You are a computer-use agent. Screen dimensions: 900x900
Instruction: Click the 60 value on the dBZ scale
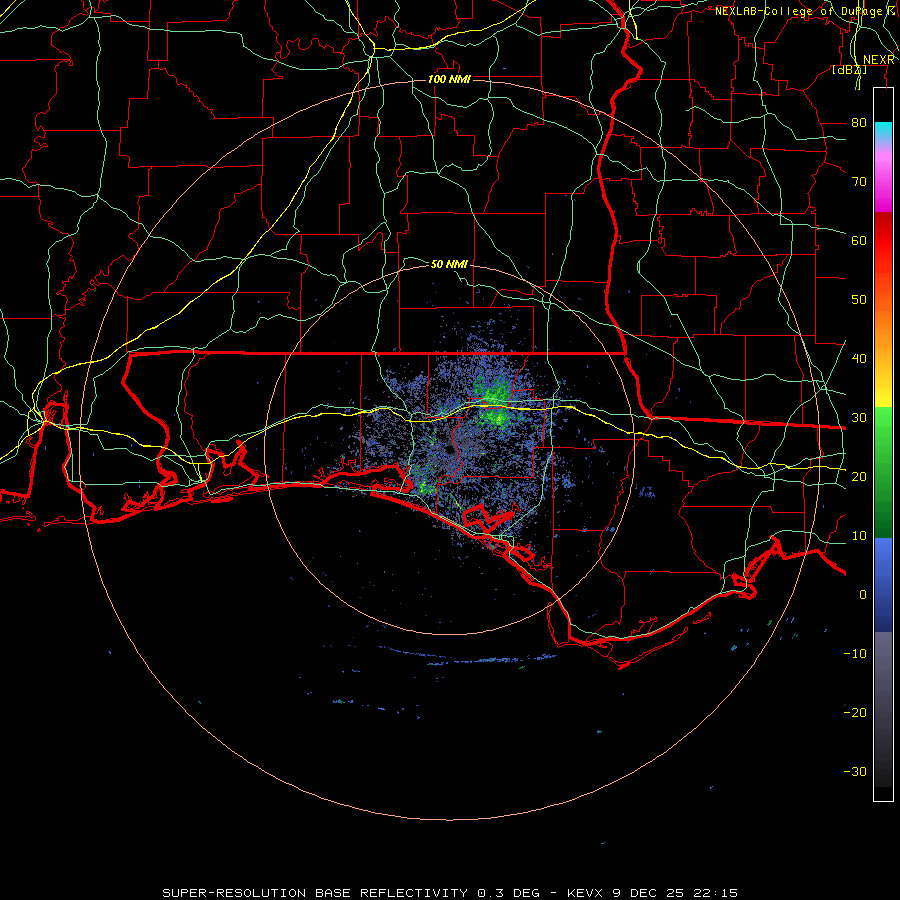[x=859, y=240]
